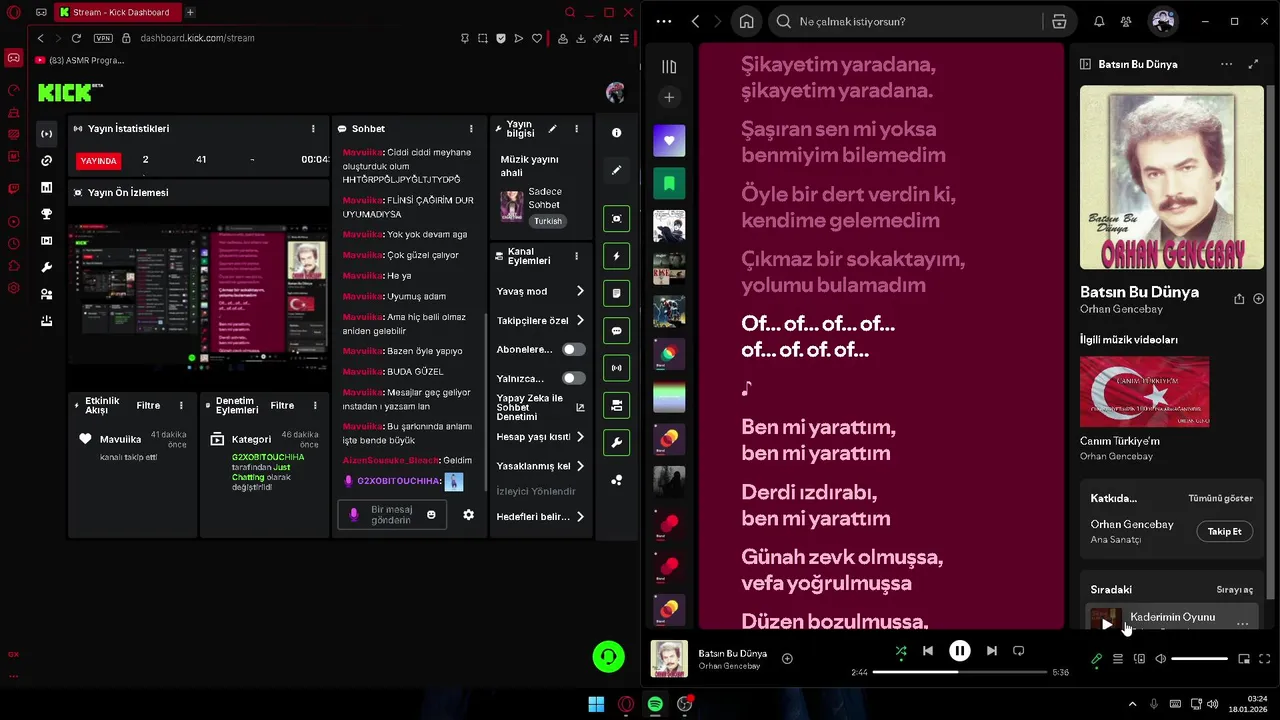1280x720 pixels.
Task: Open Yayın İstatistikleri three-dot menu
Action: 313,129
